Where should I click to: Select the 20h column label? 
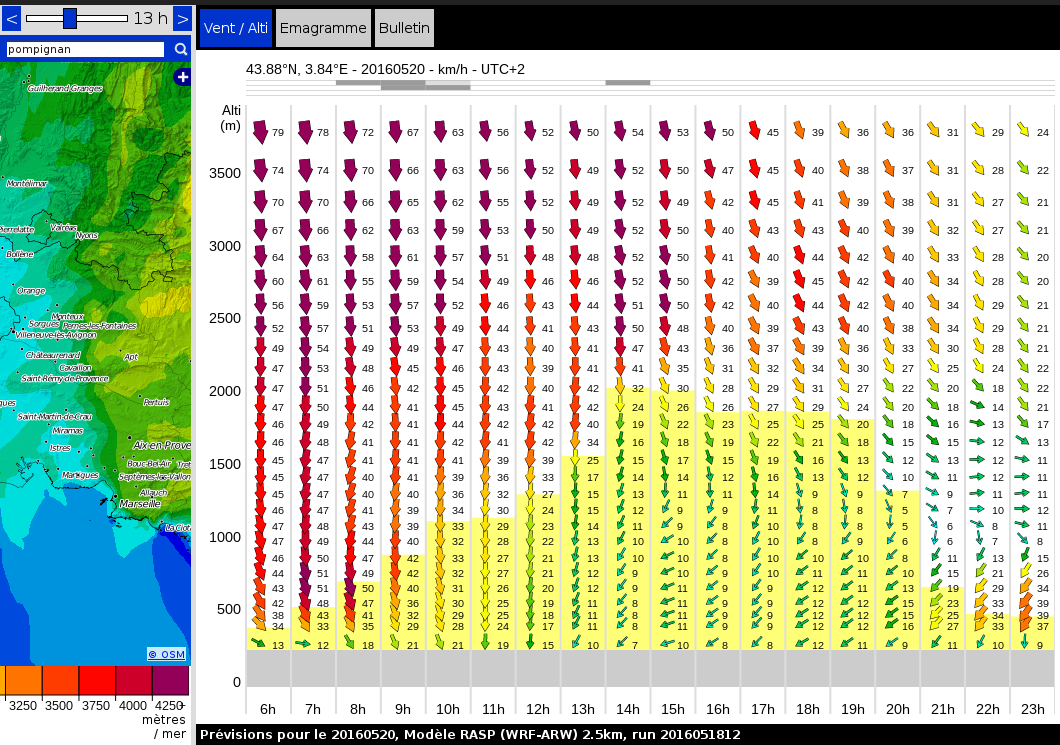(898, 709)
